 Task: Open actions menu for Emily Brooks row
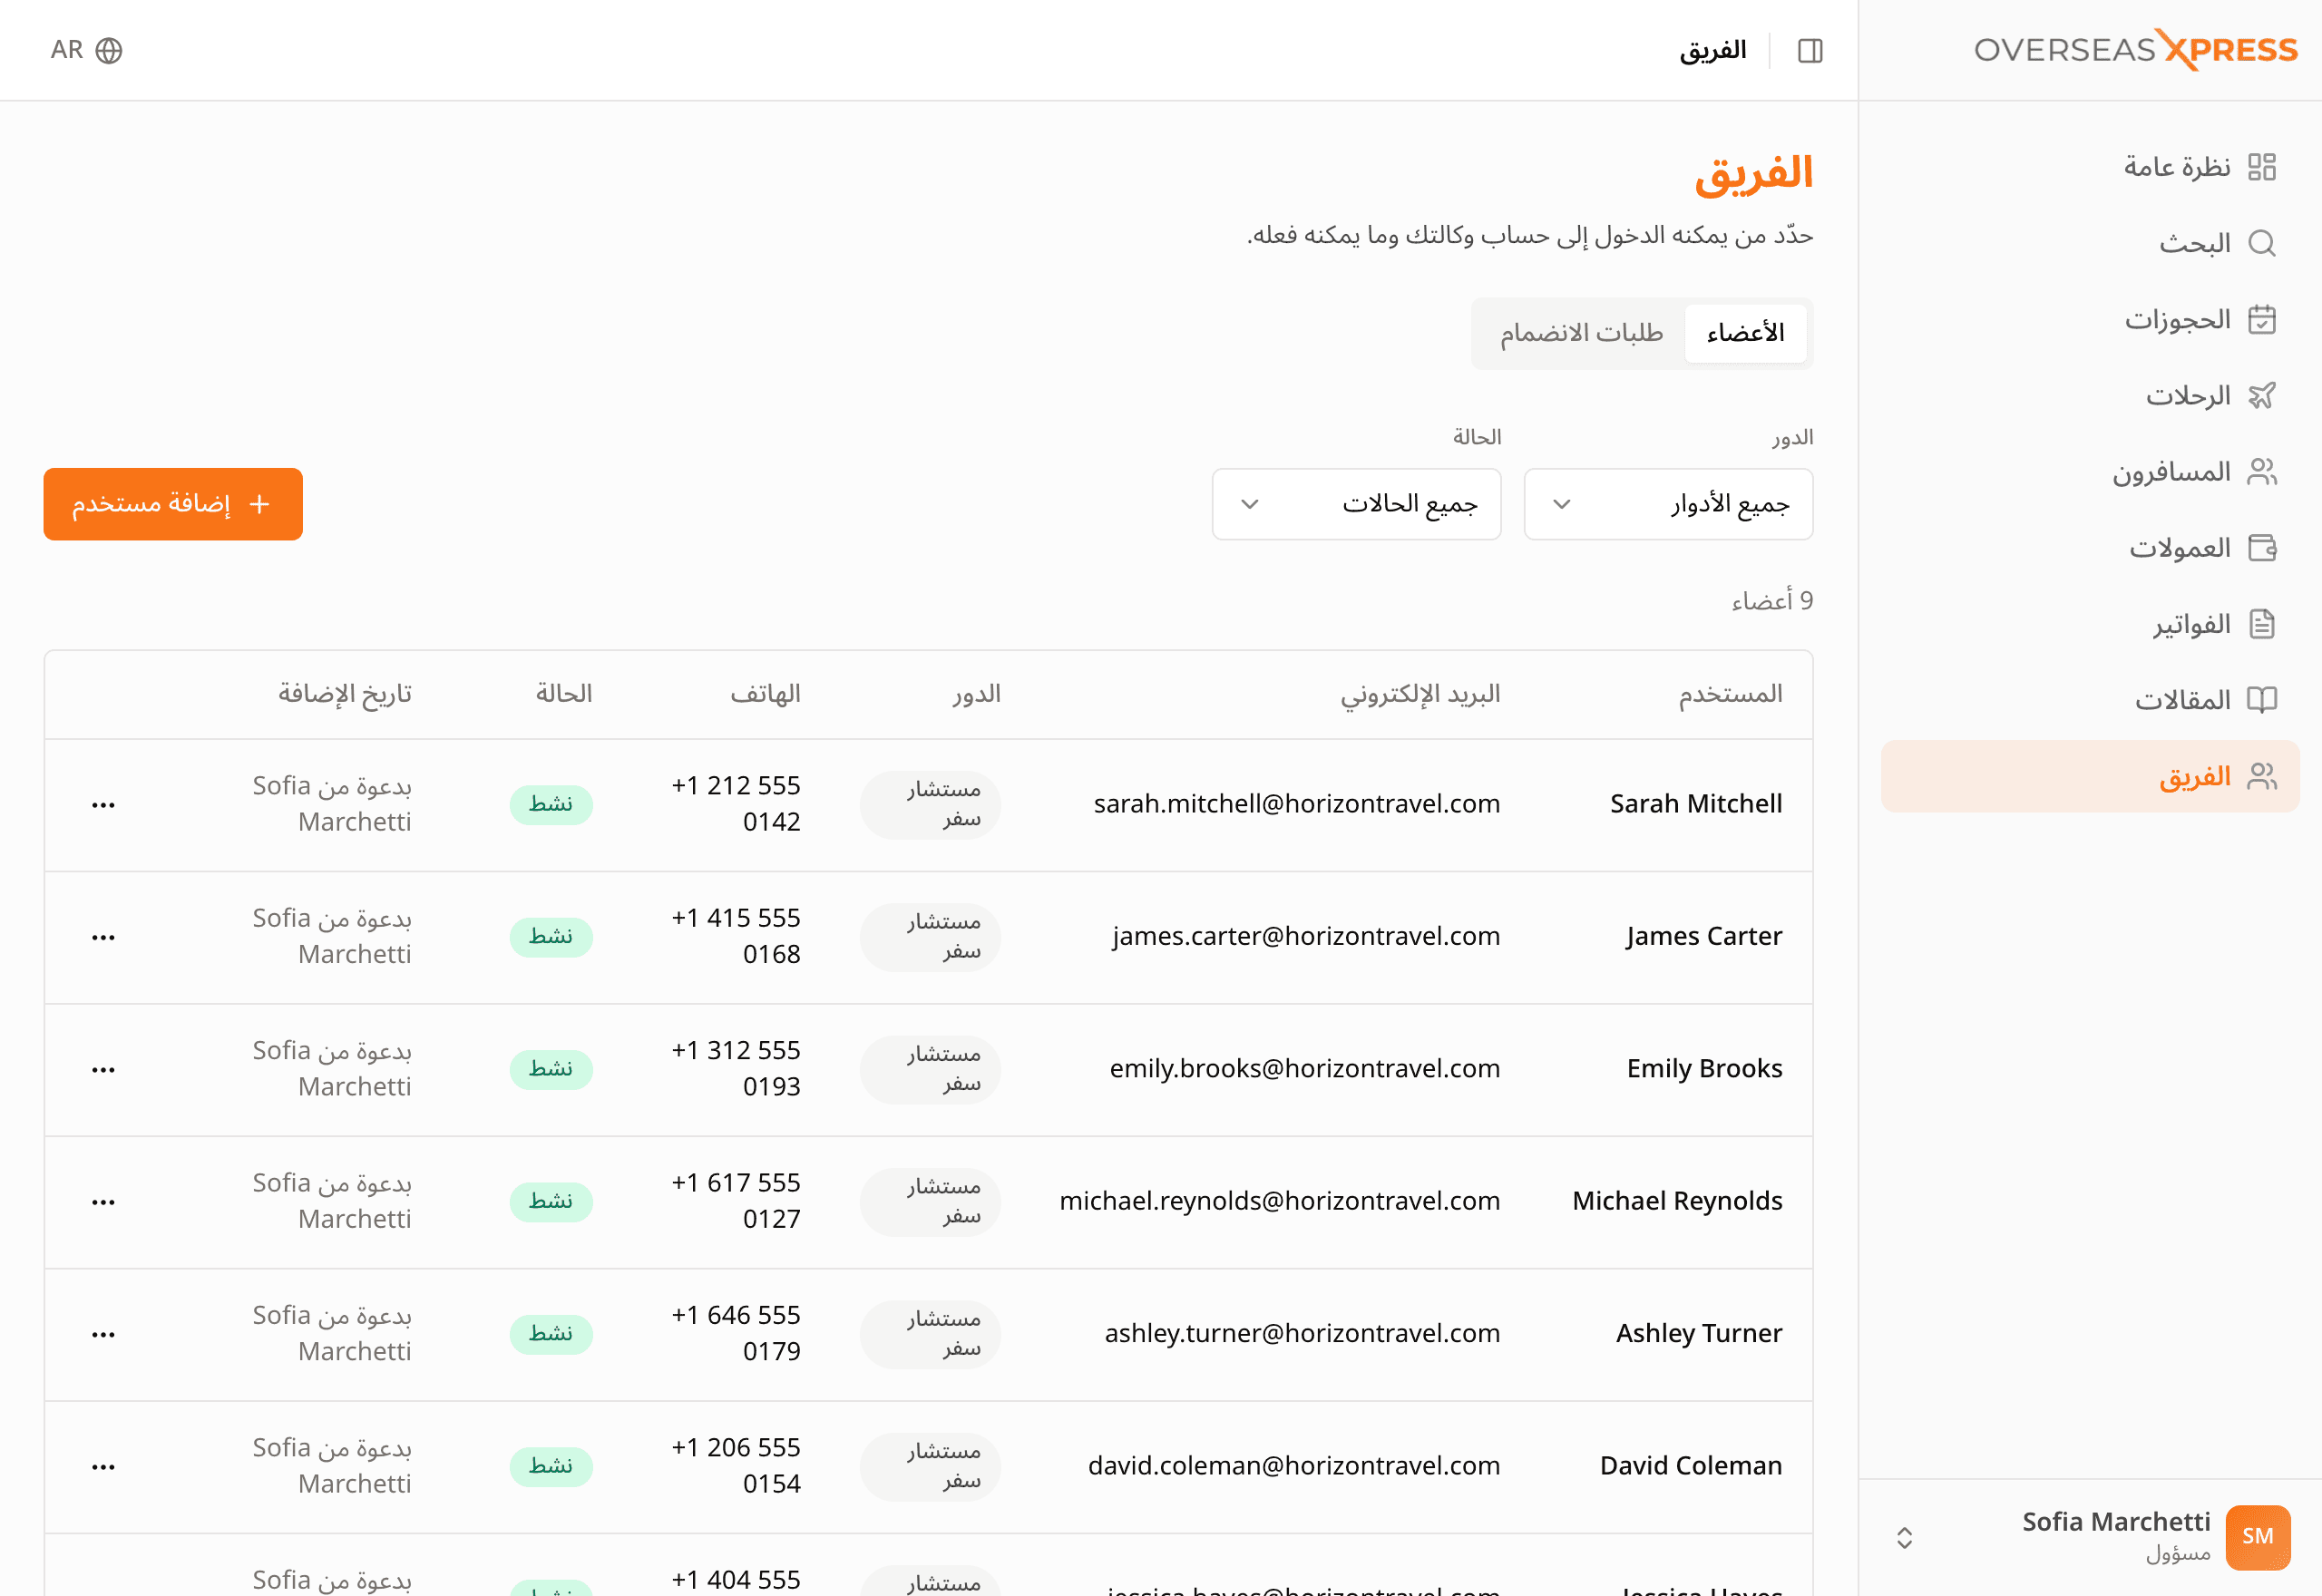(x=103, y=1069)
